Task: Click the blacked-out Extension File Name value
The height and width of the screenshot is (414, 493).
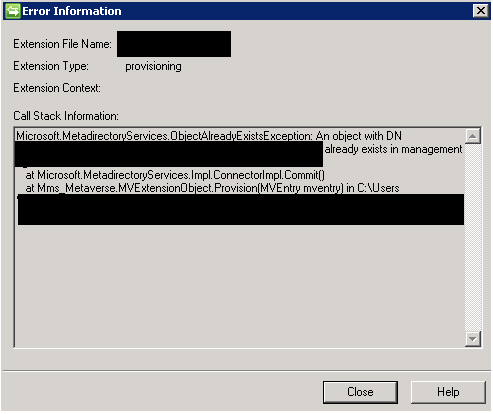Action: click(174, 44)
